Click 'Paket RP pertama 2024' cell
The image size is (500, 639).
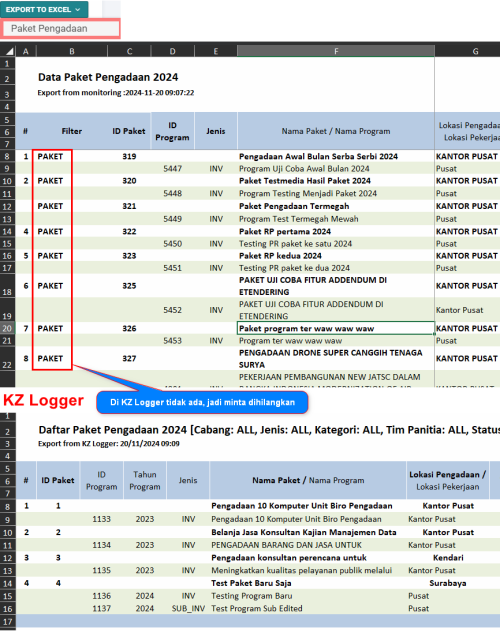click(x=285, y=231)
